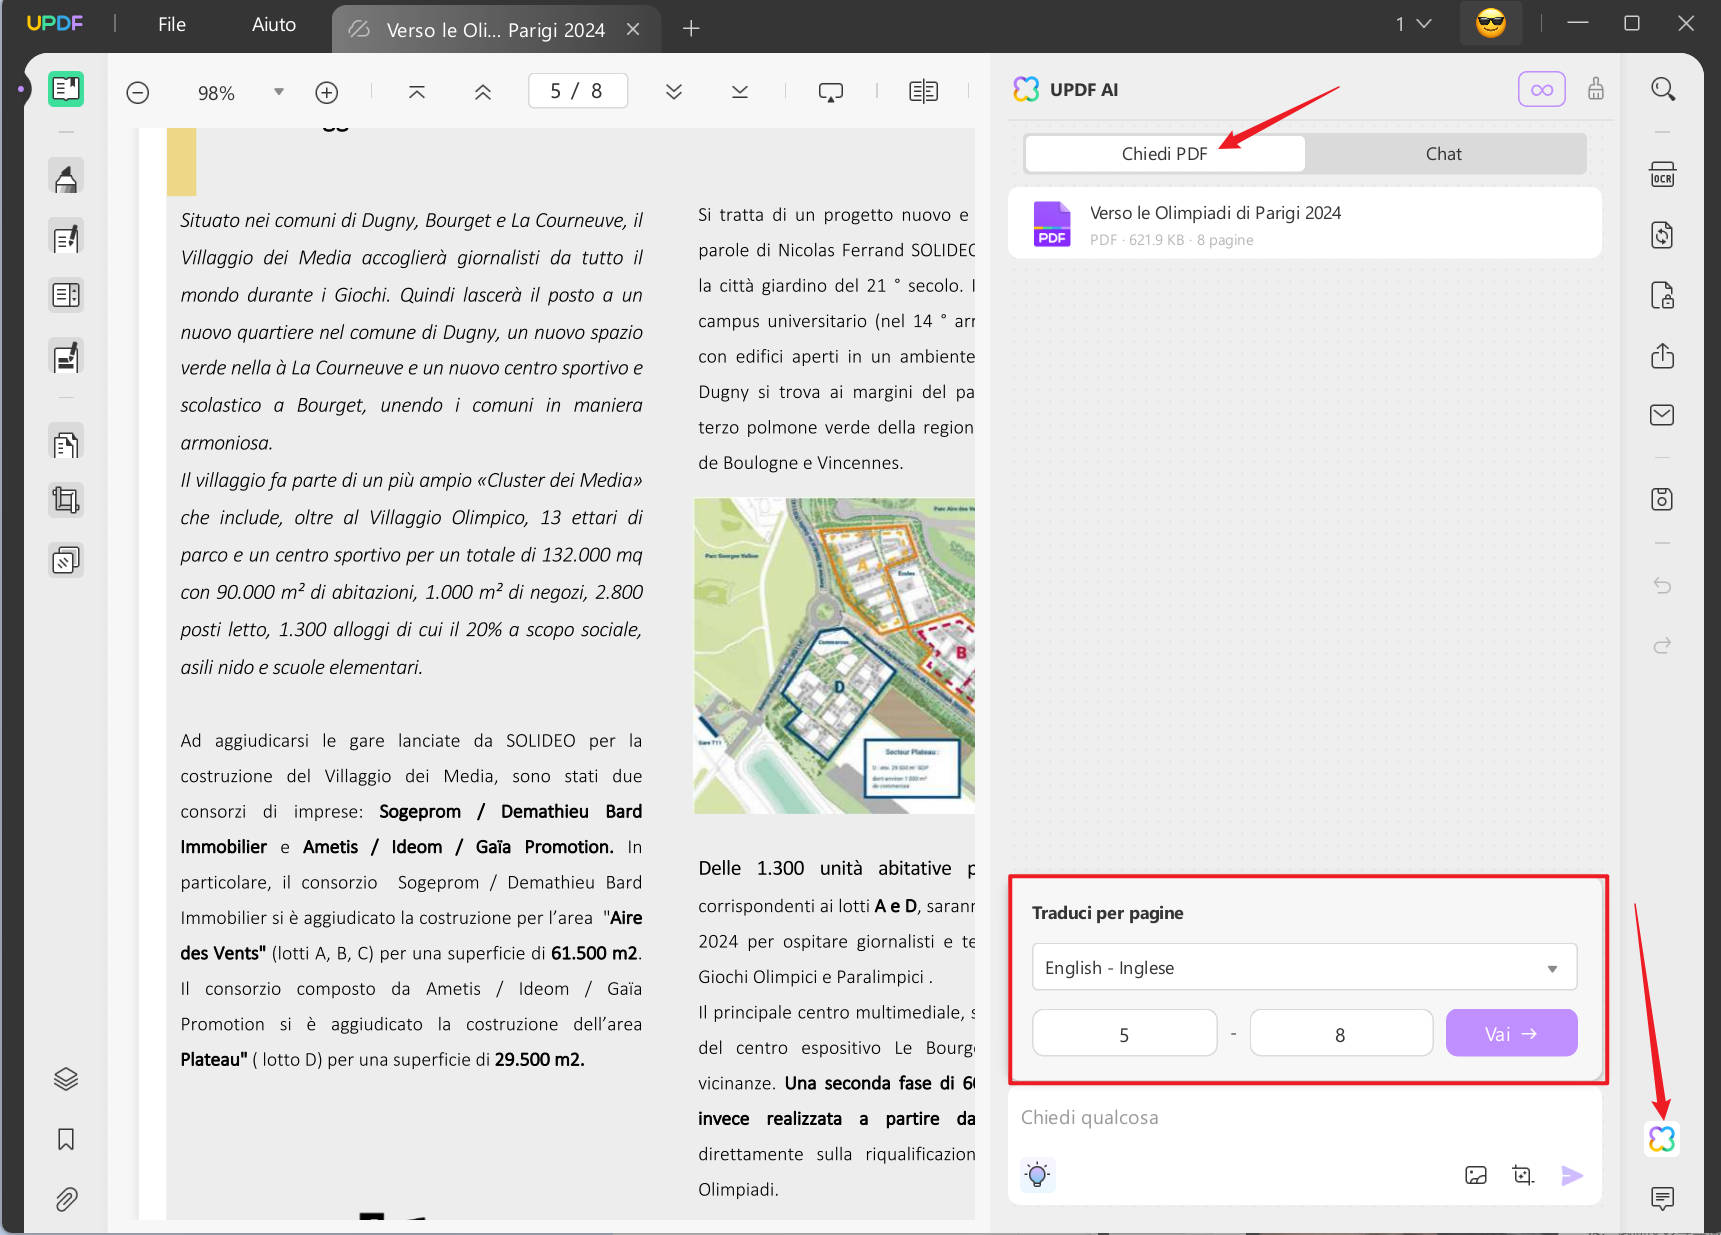1721x1235 pixels.
Task: Send the PDF by email
Action: pyautogui.click(x=1662, y=415)
